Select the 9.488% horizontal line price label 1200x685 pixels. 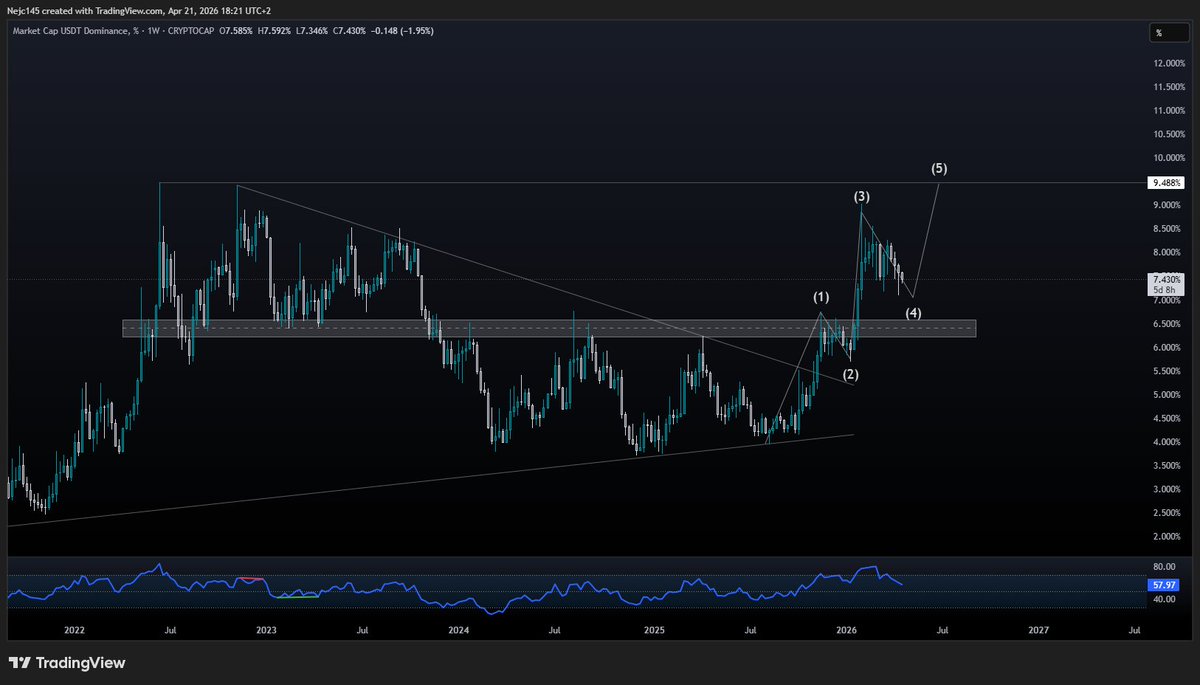pos(1167,183)
